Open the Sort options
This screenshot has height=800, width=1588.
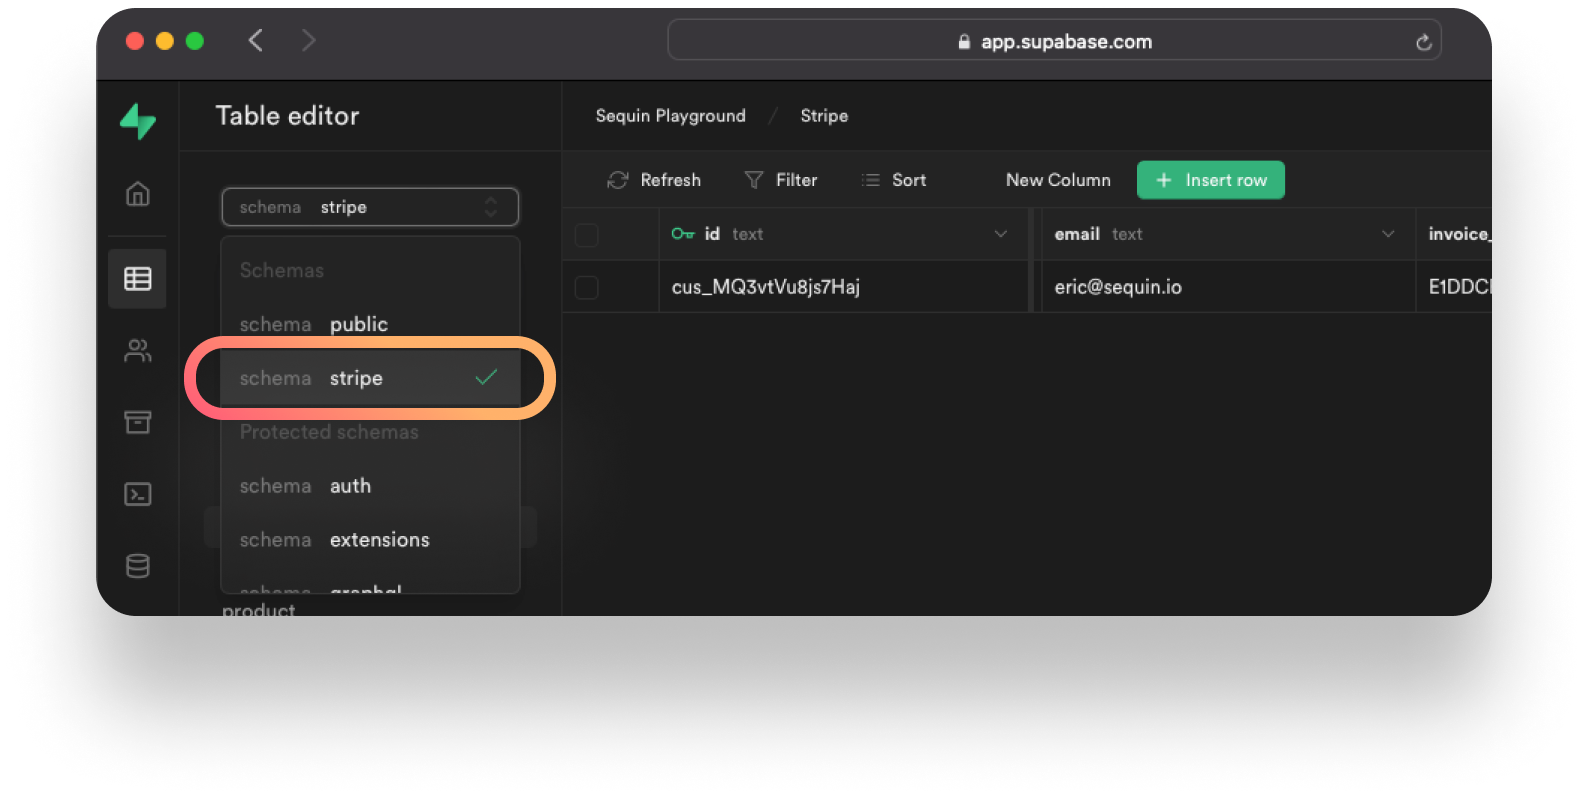[x=894, y=180]
